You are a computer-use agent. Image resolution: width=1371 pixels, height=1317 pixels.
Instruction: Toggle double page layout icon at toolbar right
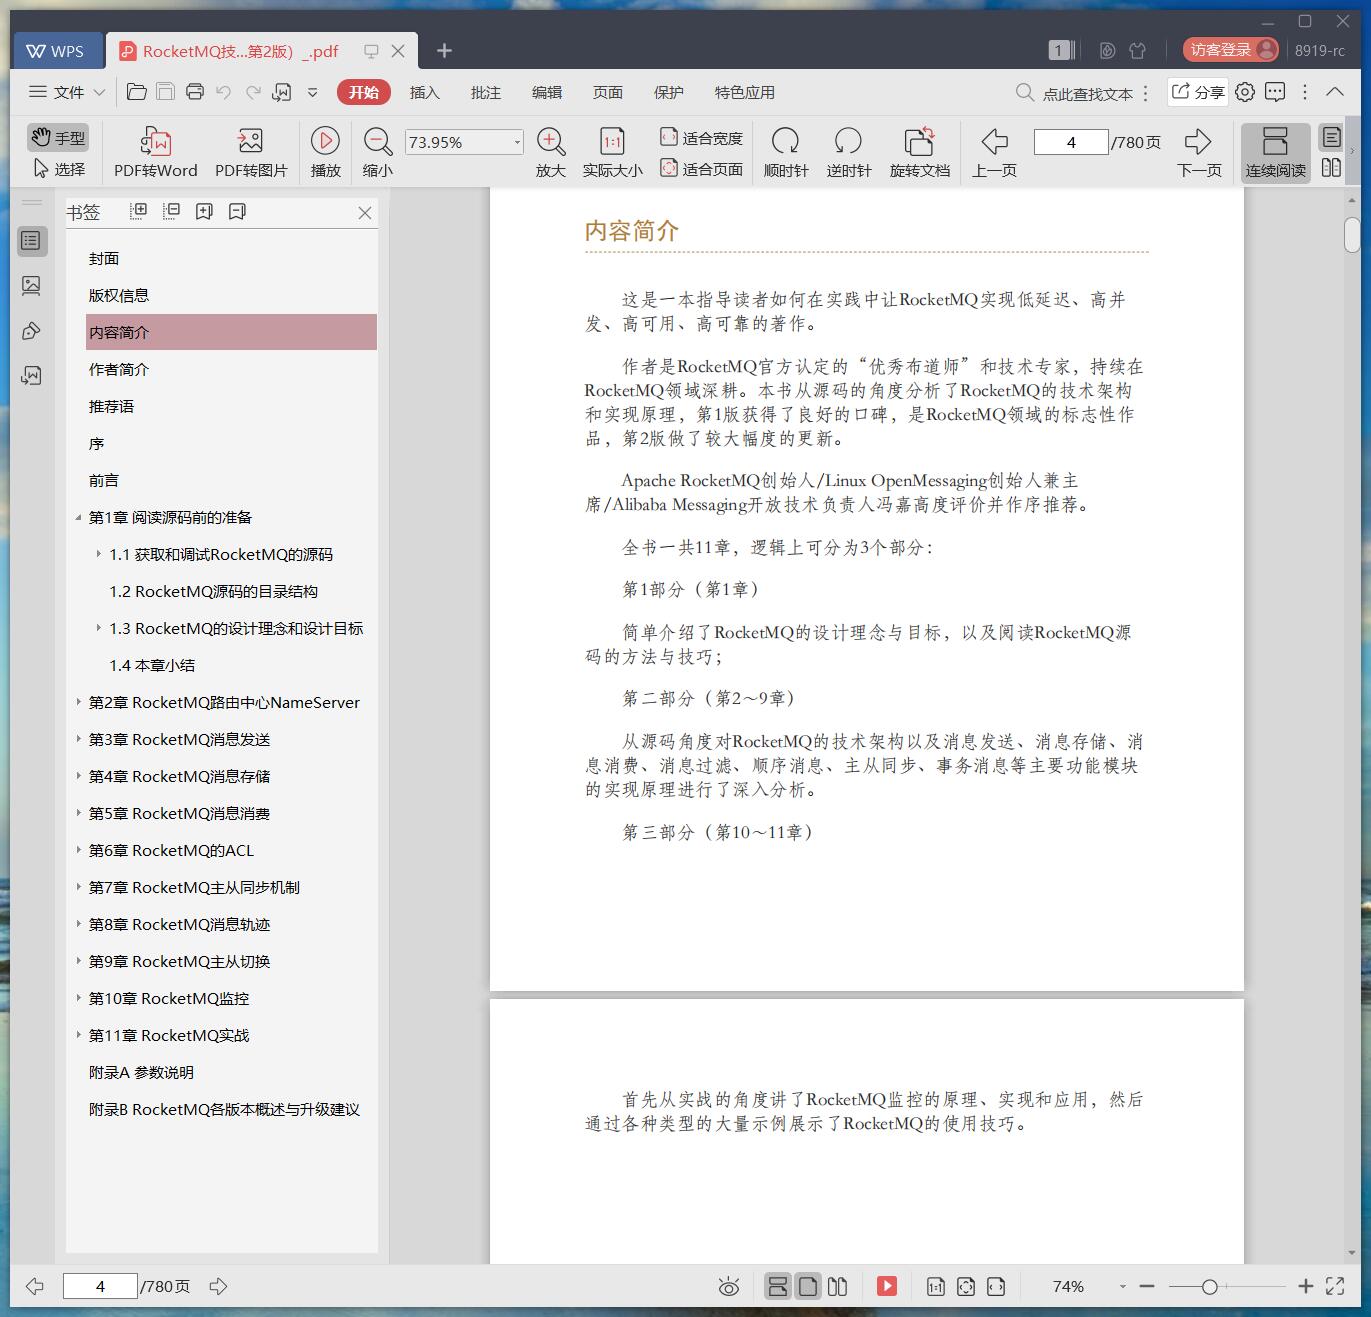[1331, 168]
